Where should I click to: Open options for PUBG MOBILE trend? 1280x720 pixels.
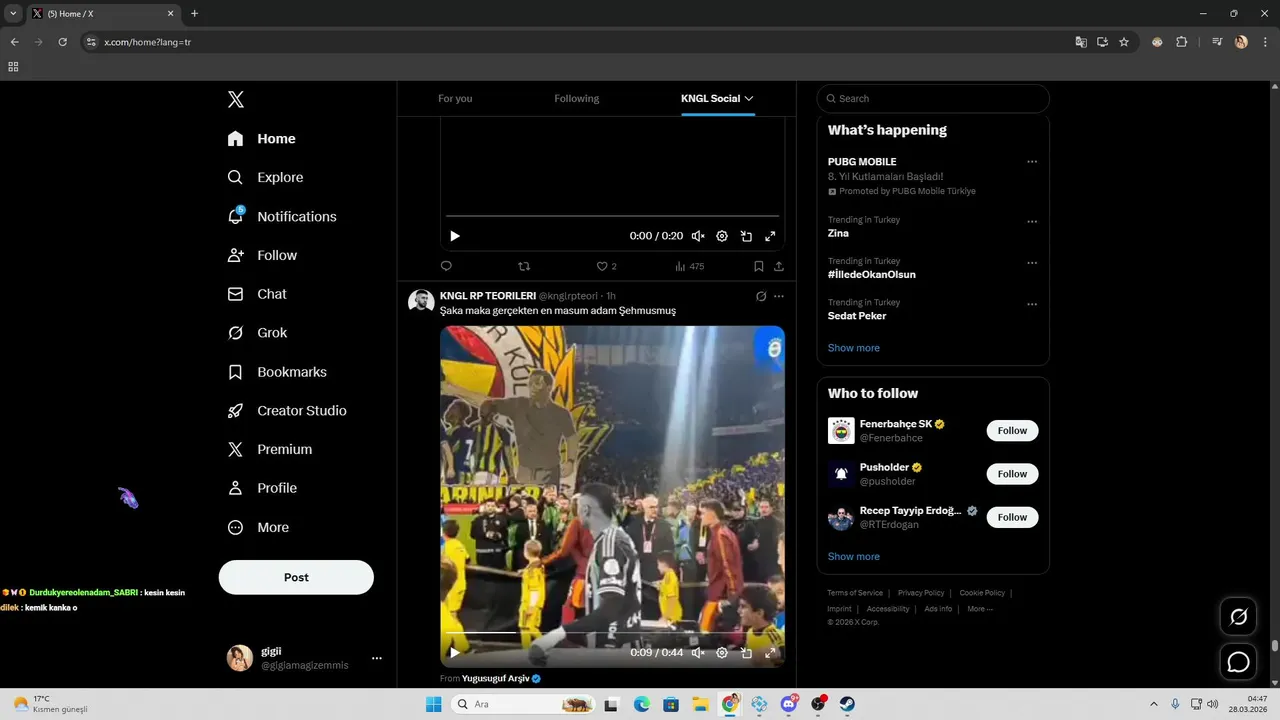(1032, 162)
